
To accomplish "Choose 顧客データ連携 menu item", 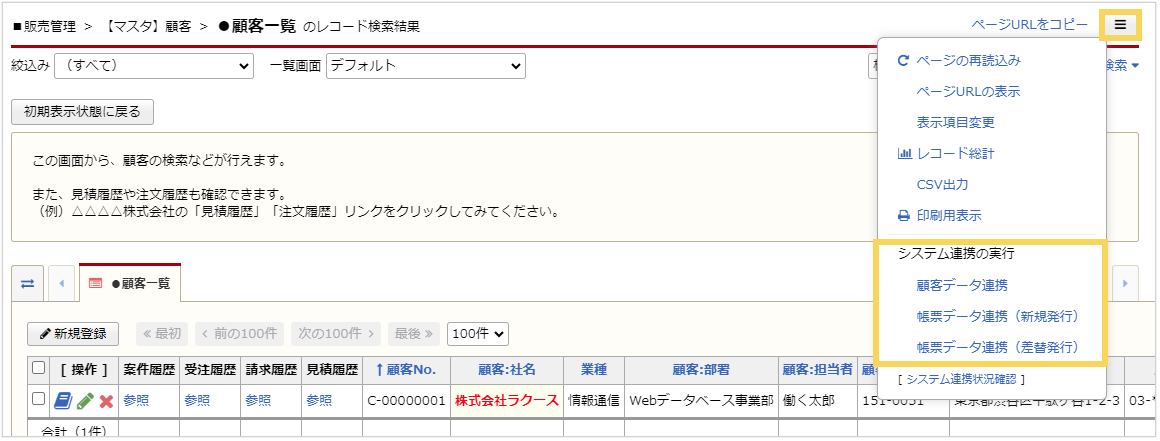I will tap(962, 285).
